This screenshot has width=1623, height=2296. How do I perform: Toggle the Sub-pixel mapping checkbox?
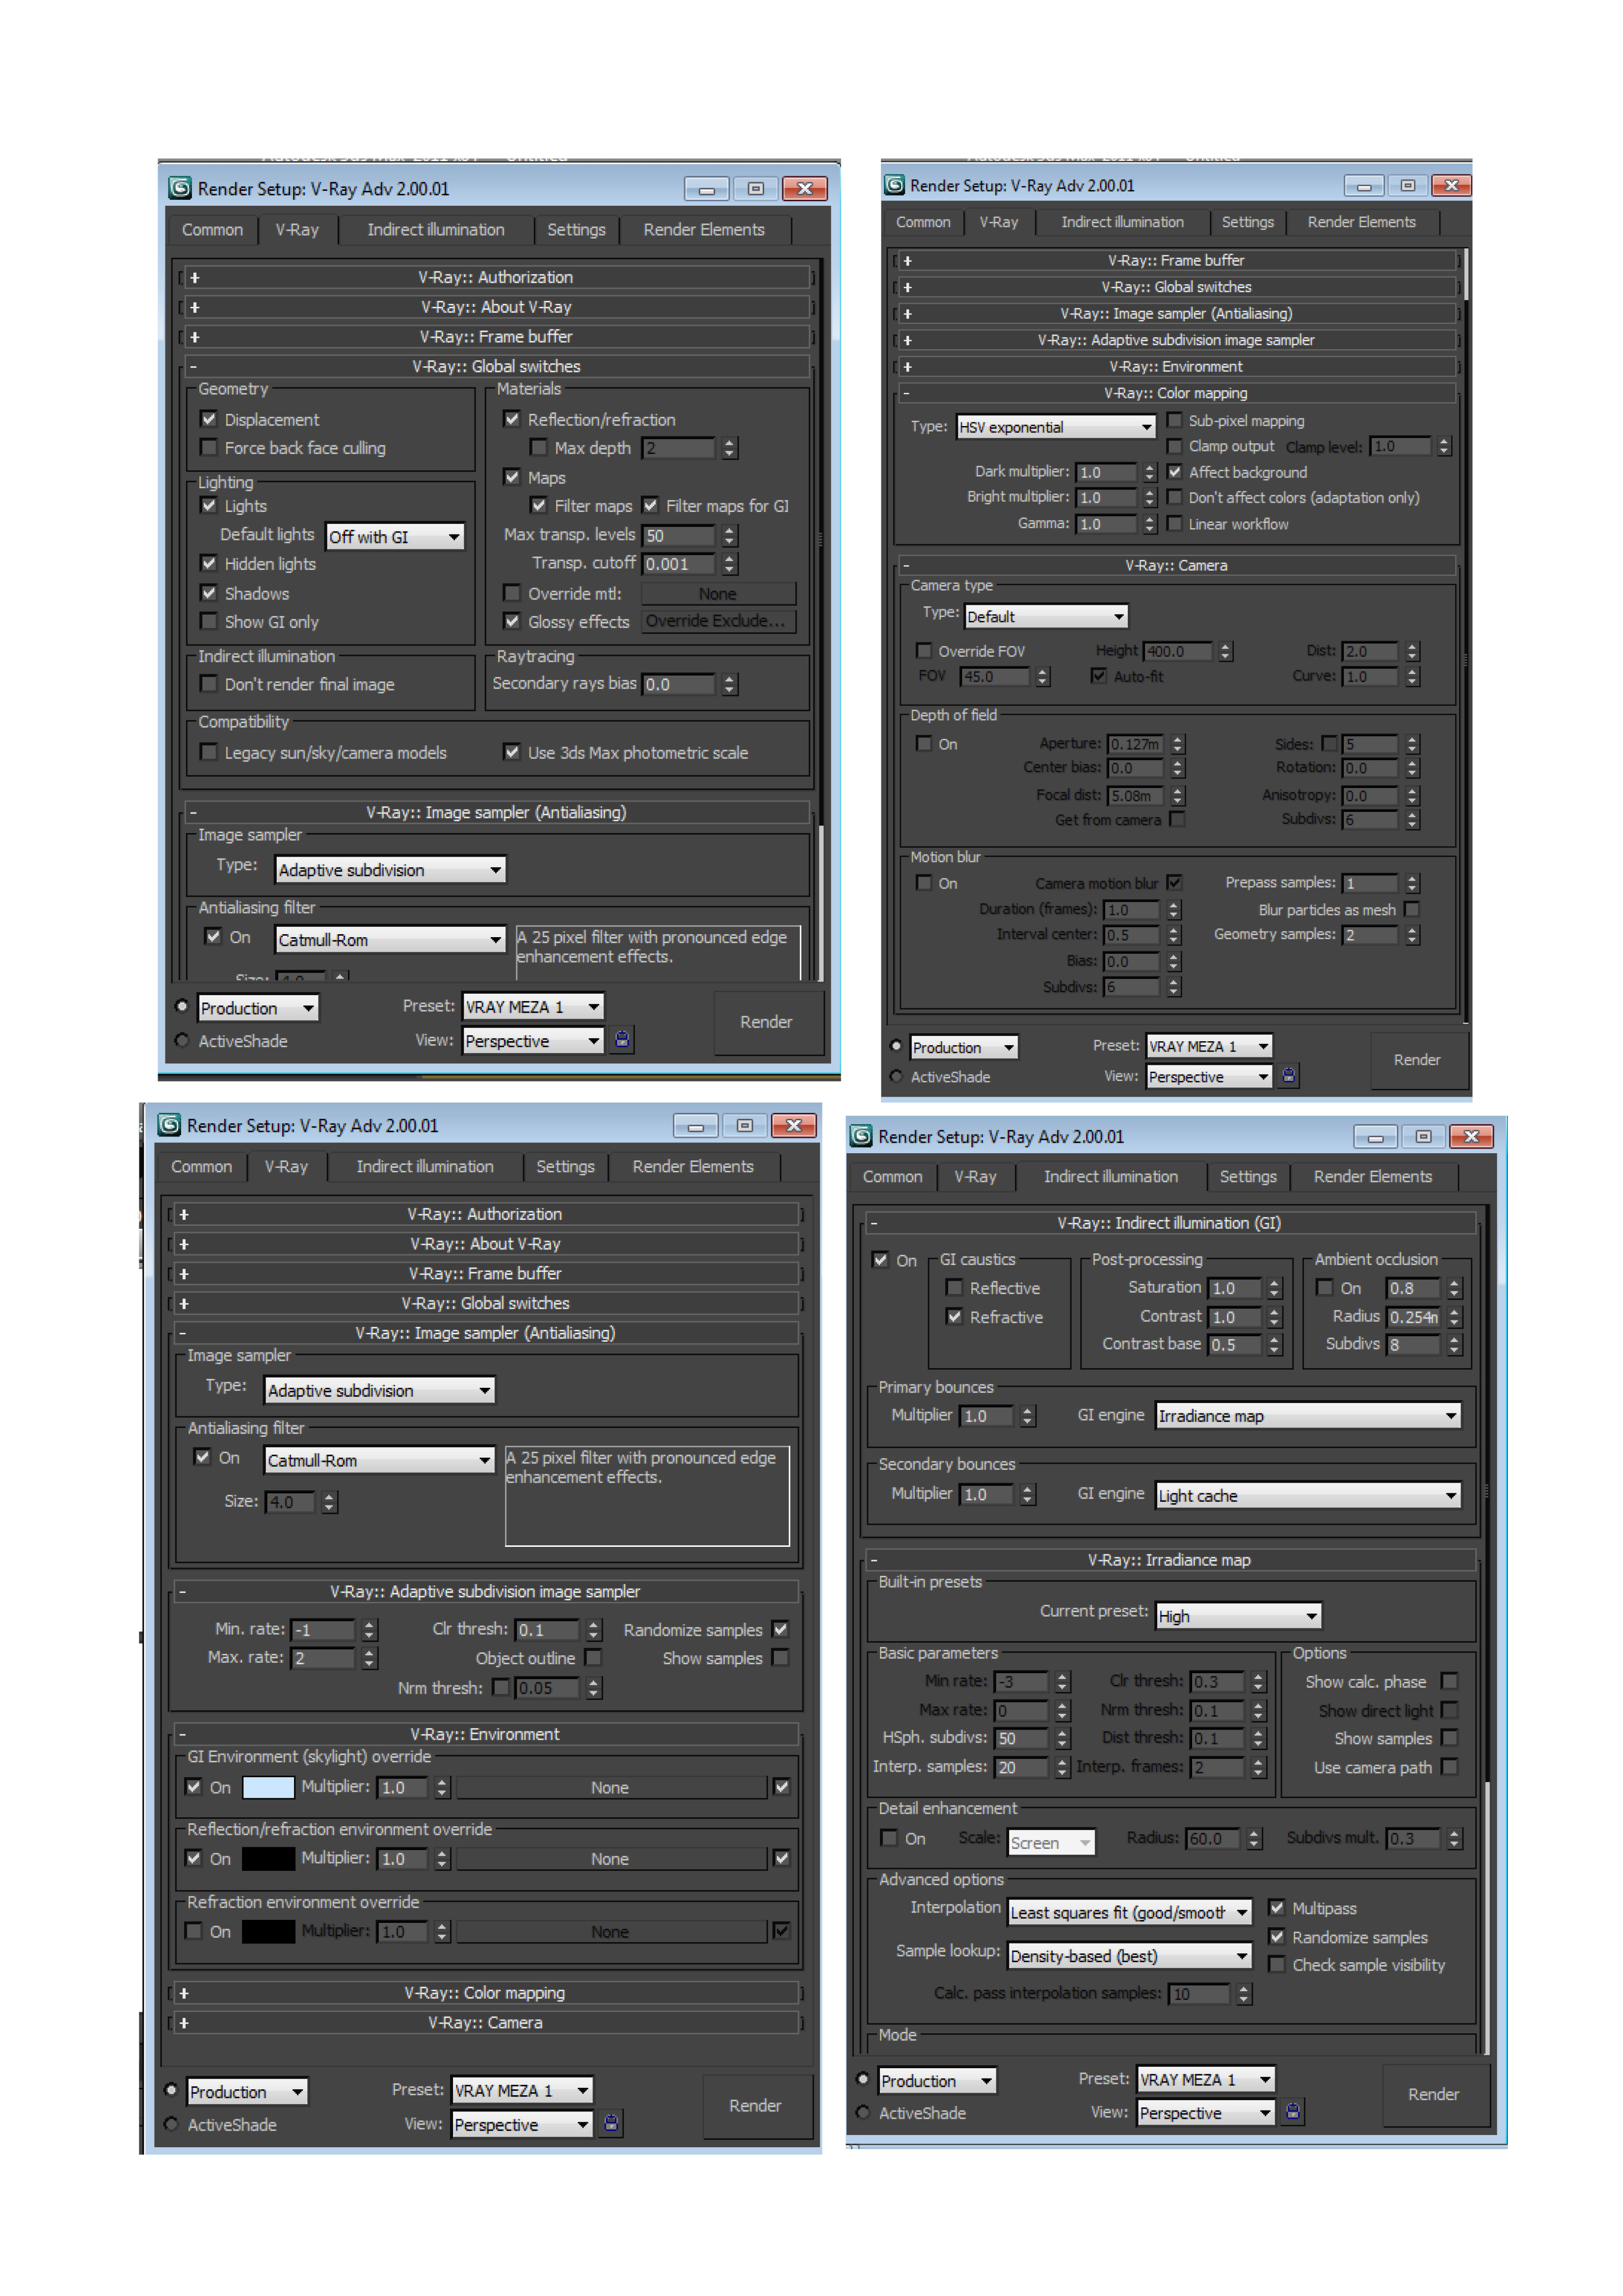click(x=1175, y=420)
